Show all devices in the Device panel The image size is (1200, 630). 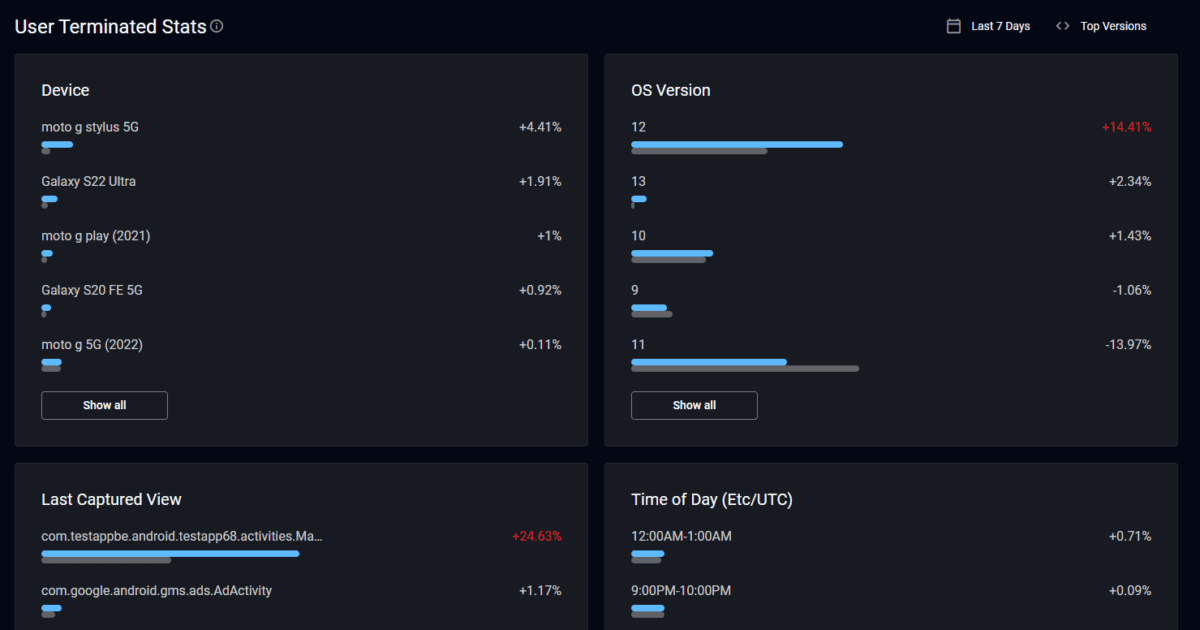(x=104, y=405)
